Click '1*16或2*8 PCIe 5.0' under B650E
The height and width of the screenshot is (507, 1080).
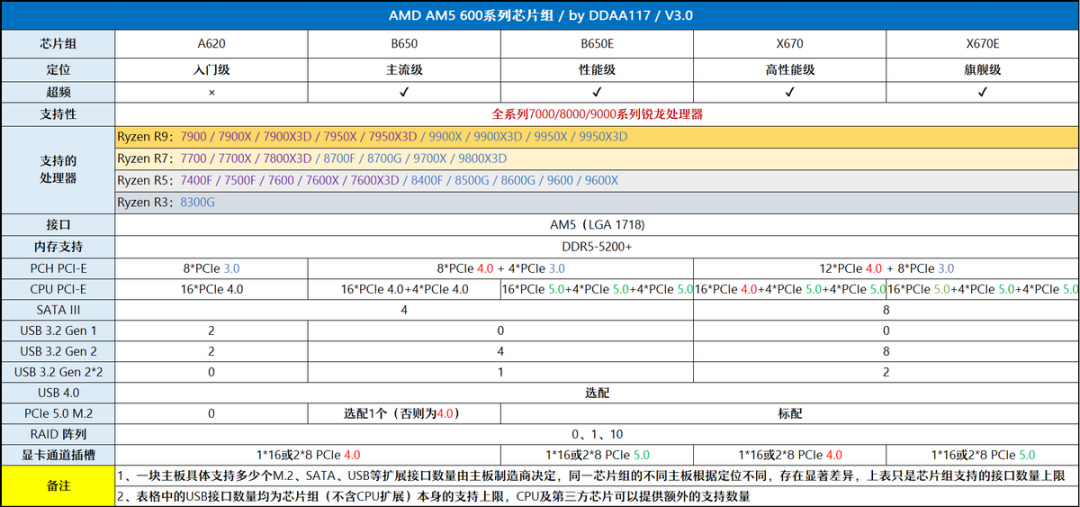[596, 455]
